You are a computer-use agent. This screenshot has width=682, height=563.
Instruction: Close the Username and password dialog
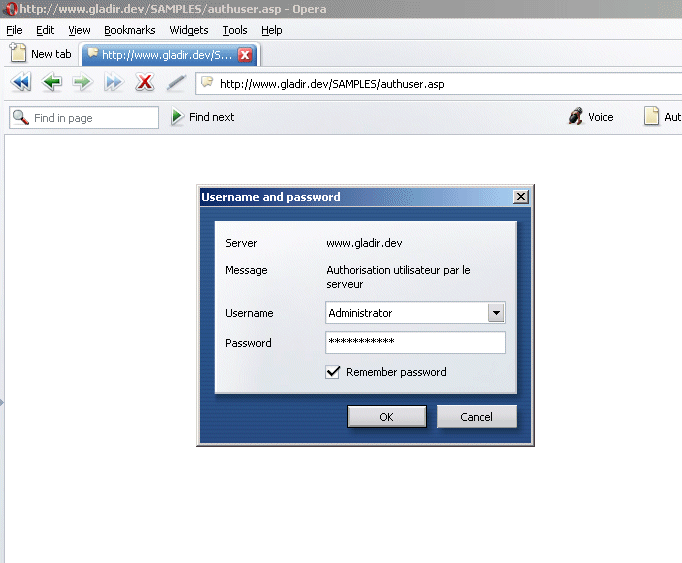point(521,197)
